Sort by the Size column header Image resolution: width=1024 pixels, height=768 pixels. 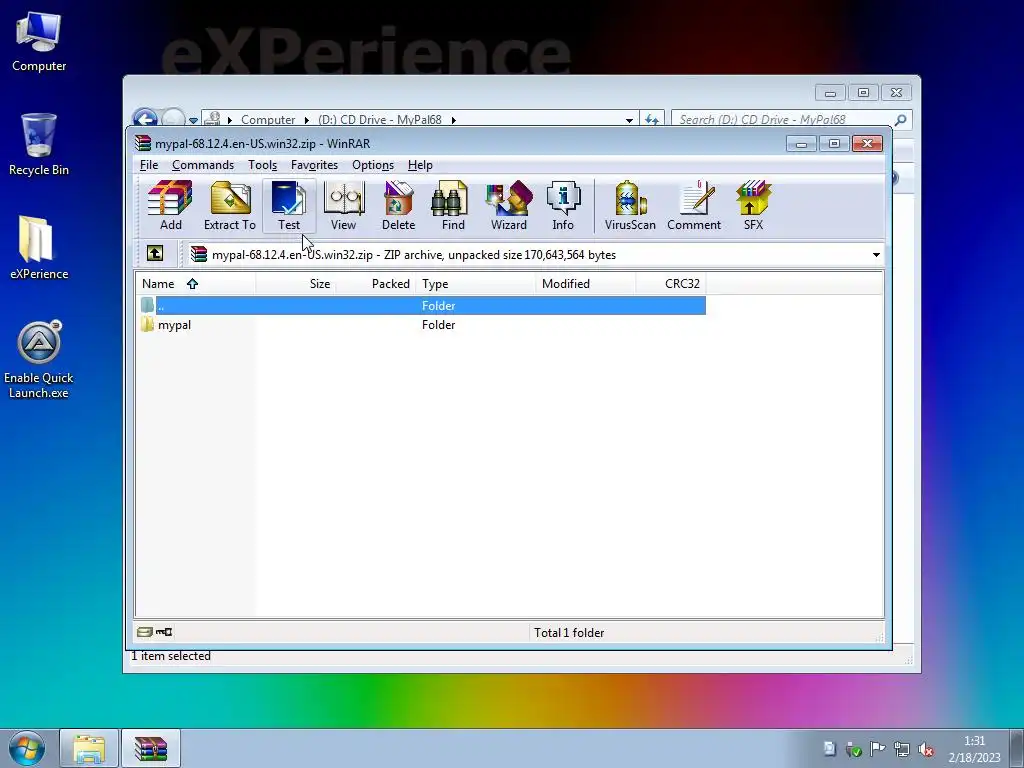click(296, 283)
